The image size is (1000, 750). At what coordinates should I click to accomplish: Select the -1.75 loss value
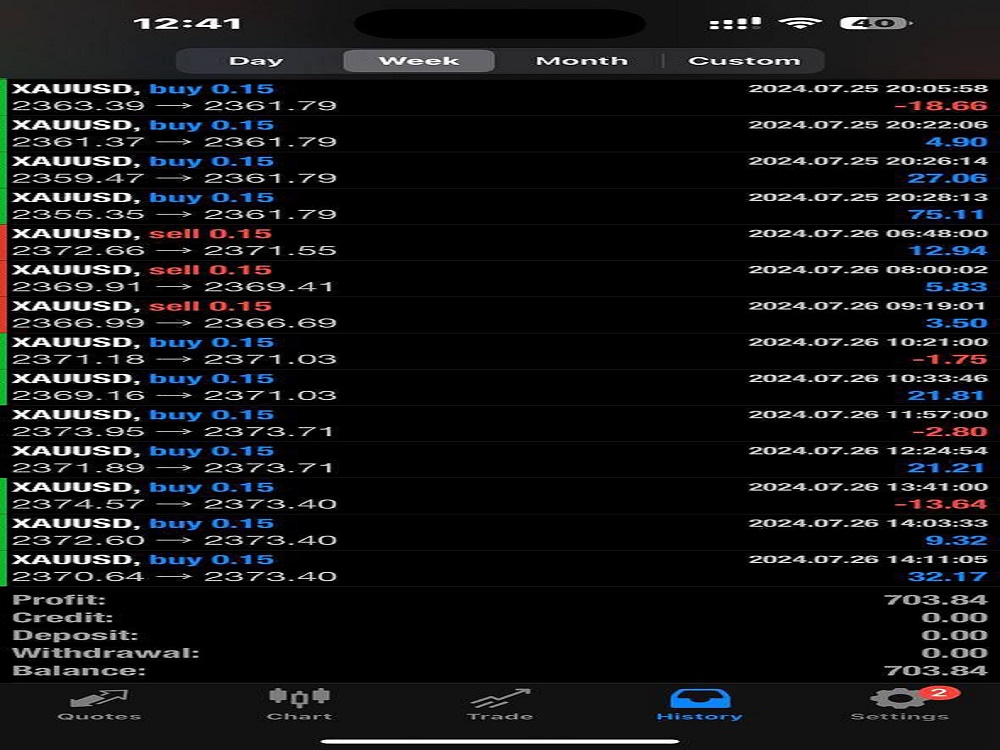pos(950,360)
